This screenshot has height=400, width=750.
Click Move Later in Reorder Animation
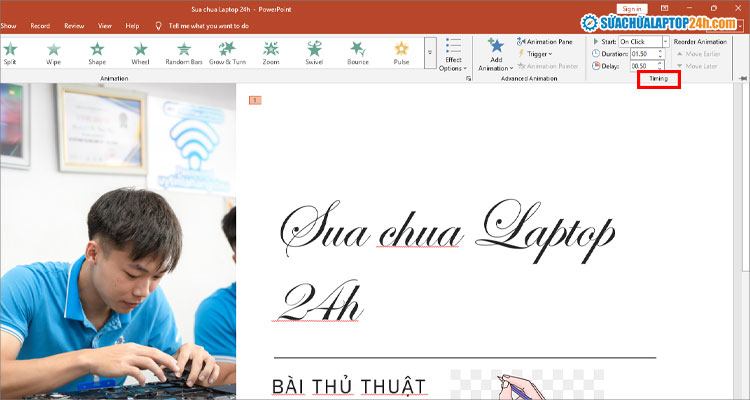(x=696, y=66)
